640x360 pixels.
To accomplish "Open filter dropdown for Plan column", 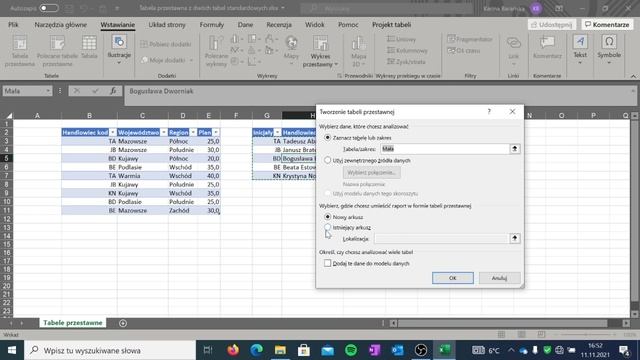I will 216,133.
